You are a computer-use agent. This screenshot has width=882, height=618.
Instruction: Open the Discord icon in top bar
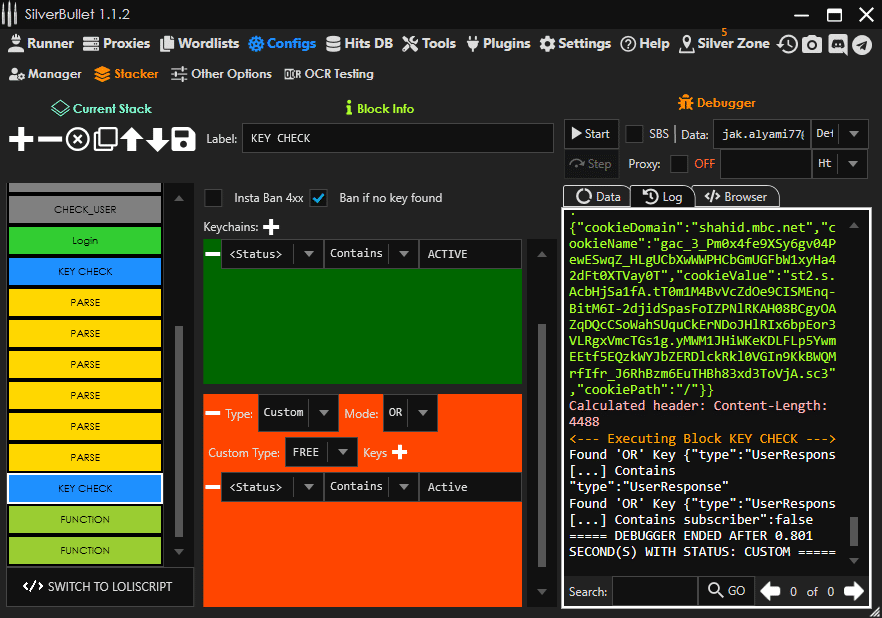(x=838, y=44)
